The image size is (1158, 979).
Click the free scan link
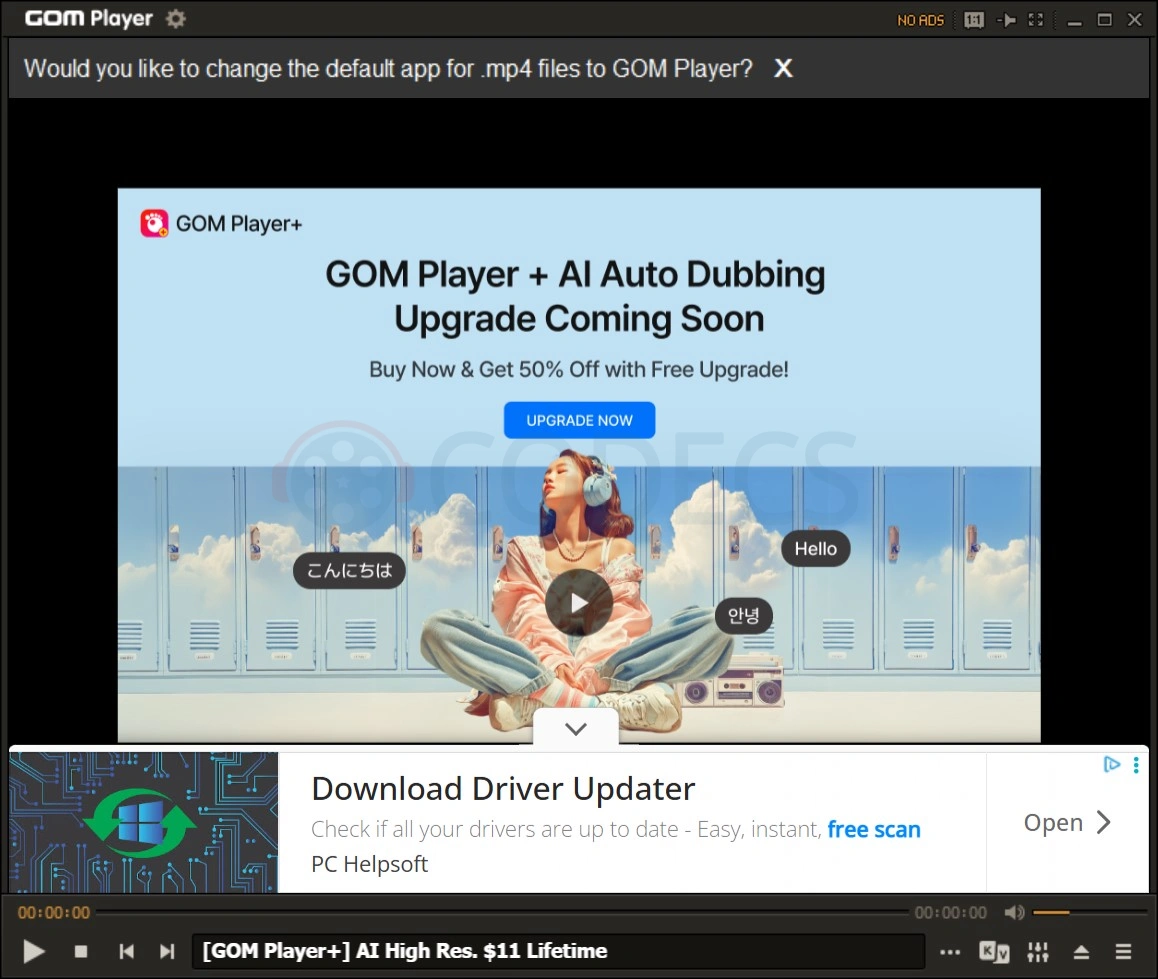click(x=874, y=829)
